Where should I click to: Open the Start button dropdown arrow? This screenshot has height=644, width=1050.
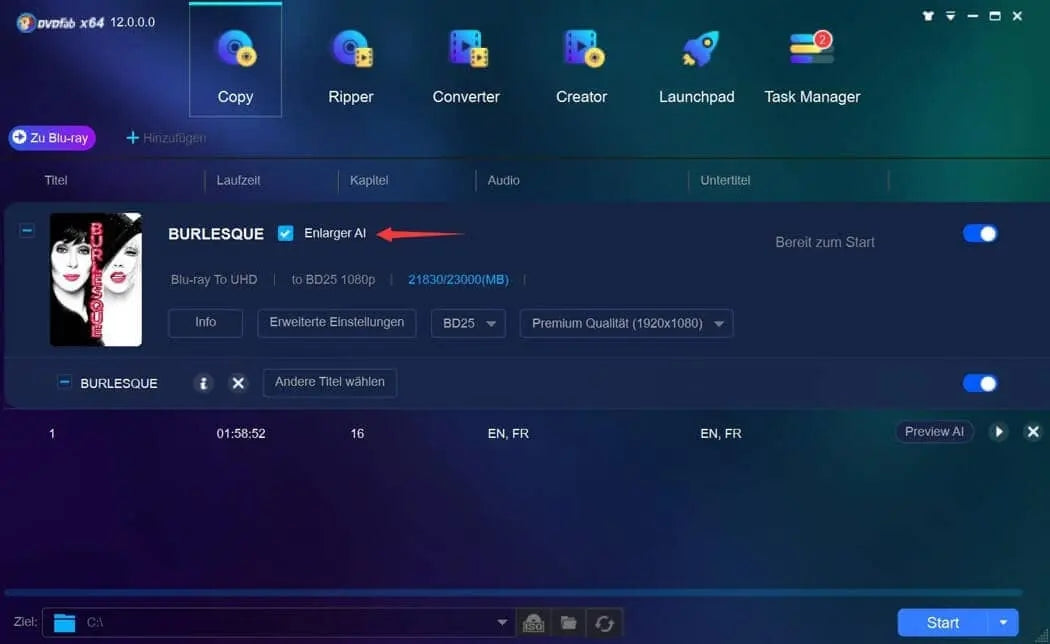[1003, 622]
